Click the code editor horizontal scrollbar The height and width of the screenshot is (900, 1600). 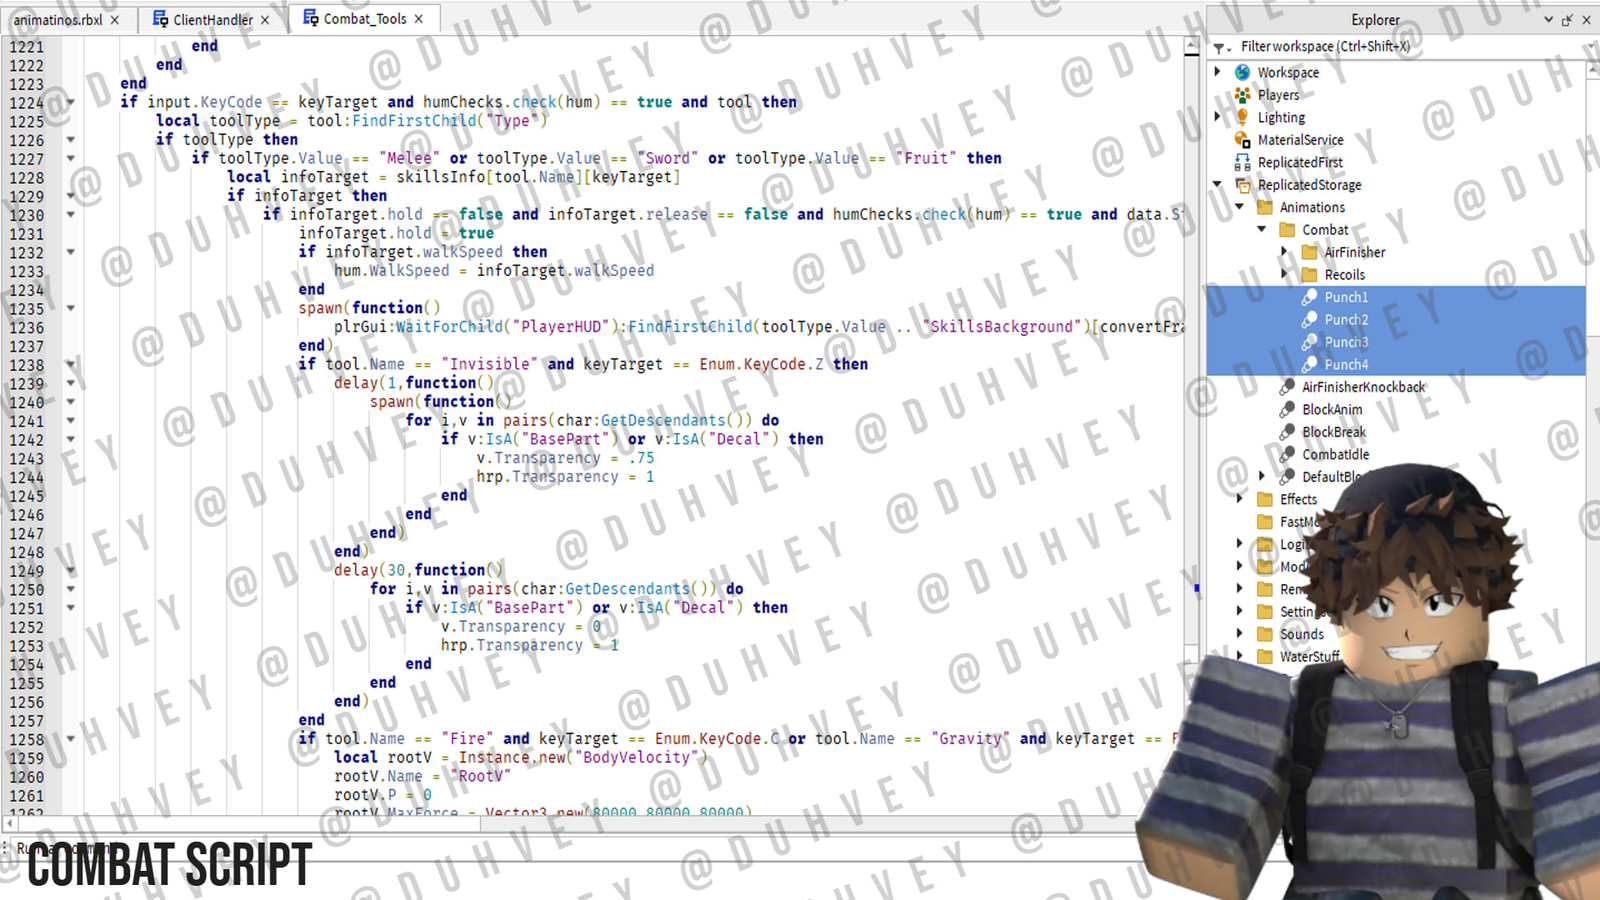click(x=572, y=824)
